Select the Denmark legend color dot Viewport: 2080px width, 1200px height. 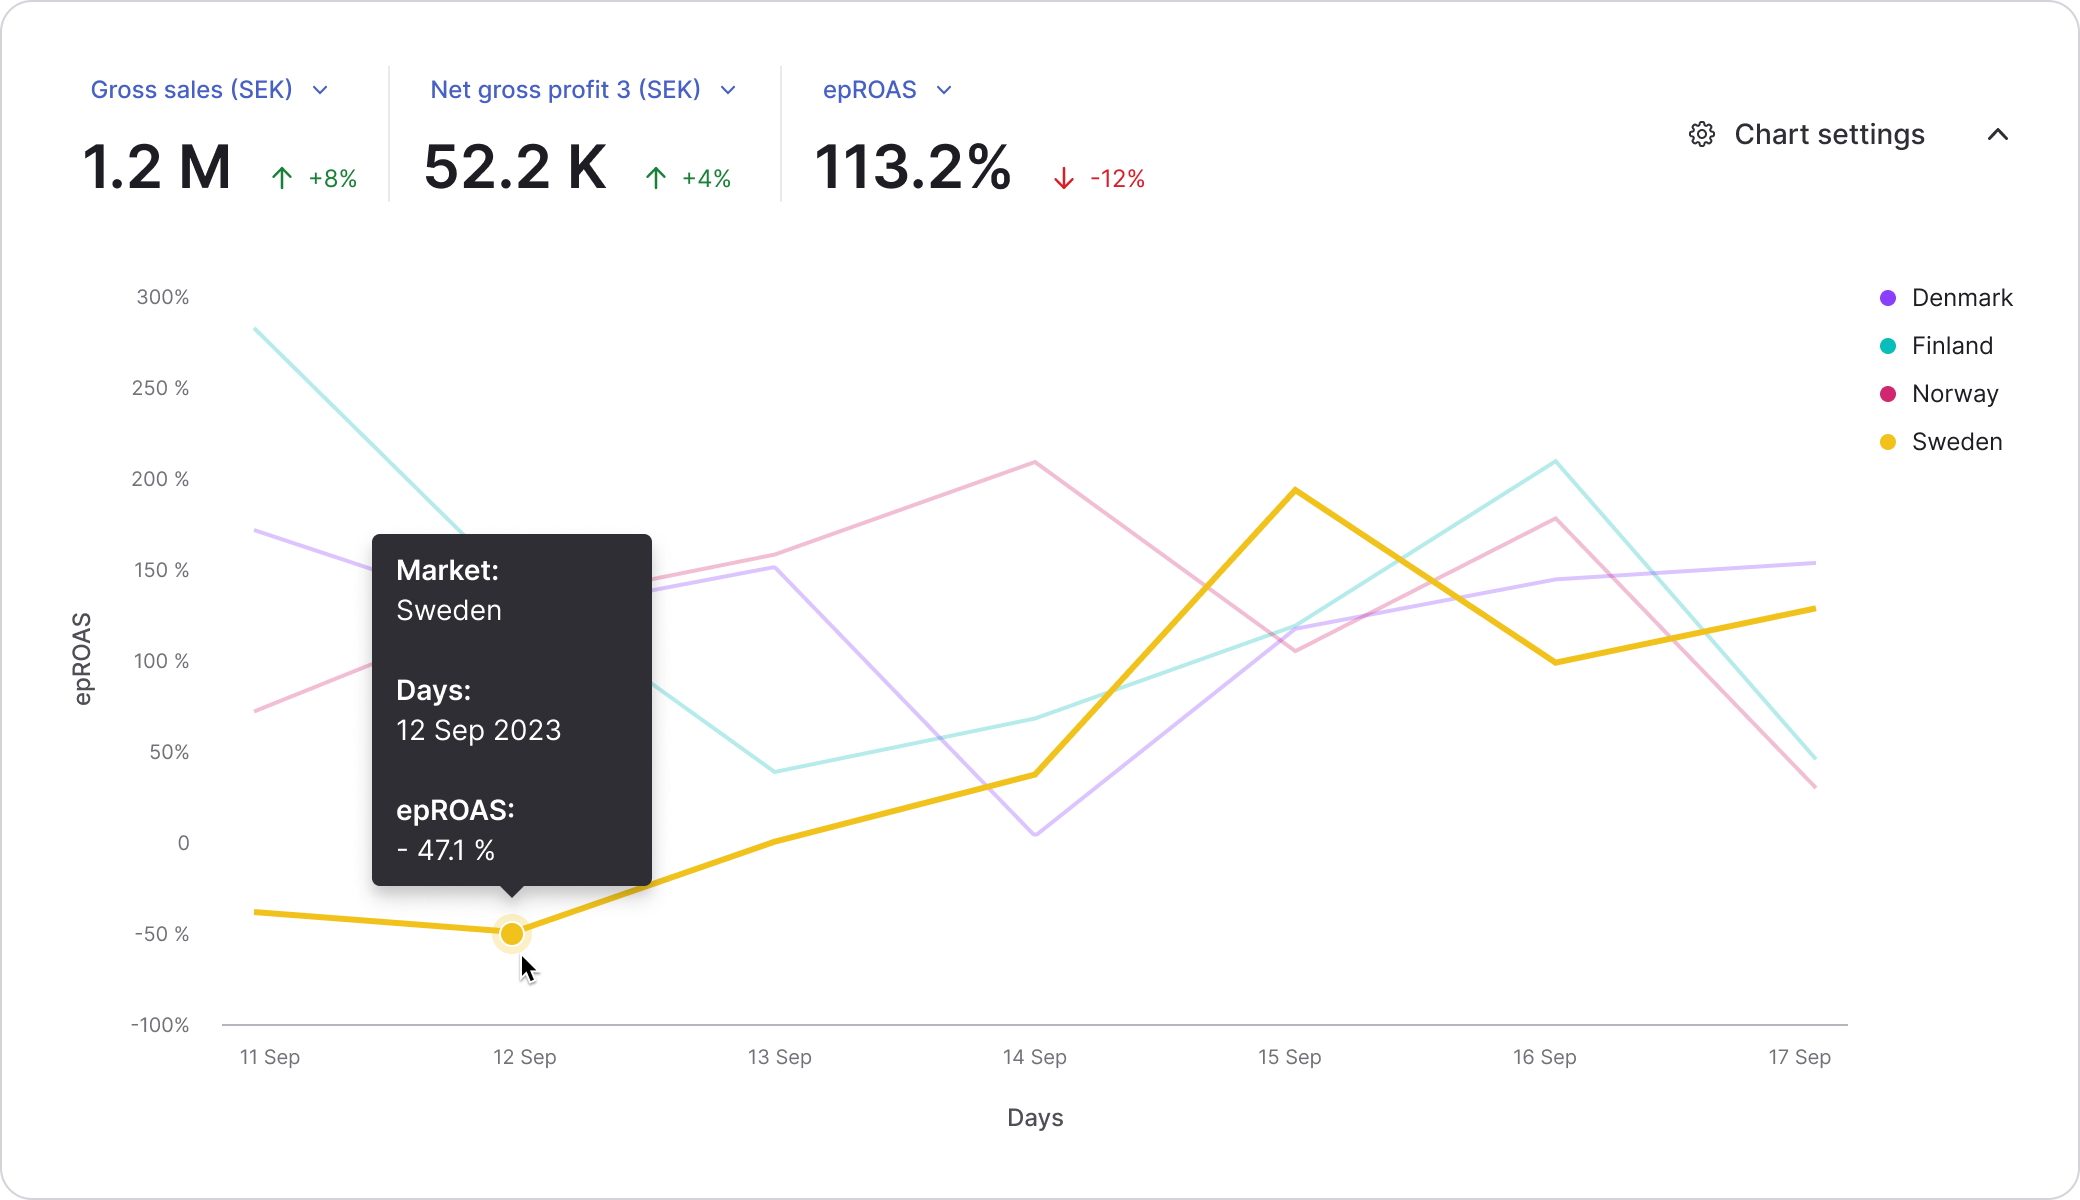tap(1887, 297)
